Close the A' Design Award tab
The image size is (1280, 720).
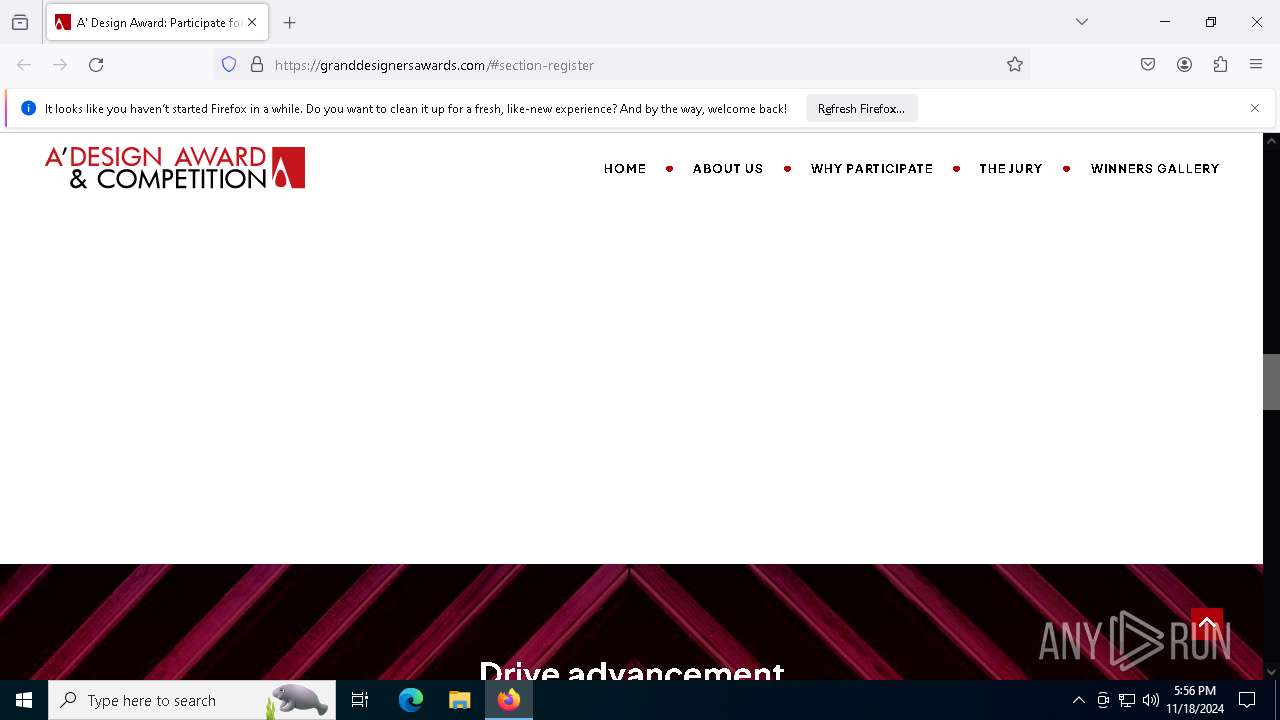[252, 22]
